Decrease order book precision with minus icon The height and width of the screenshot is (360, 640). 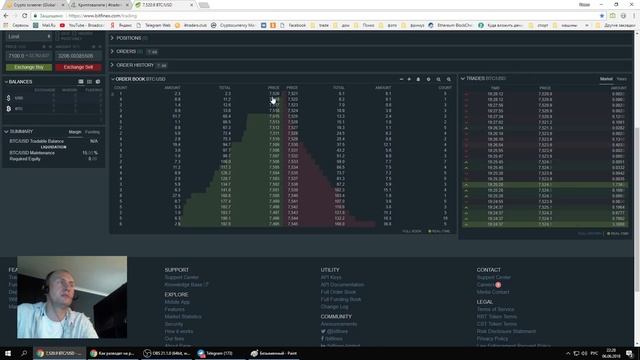tap(401, 79)
